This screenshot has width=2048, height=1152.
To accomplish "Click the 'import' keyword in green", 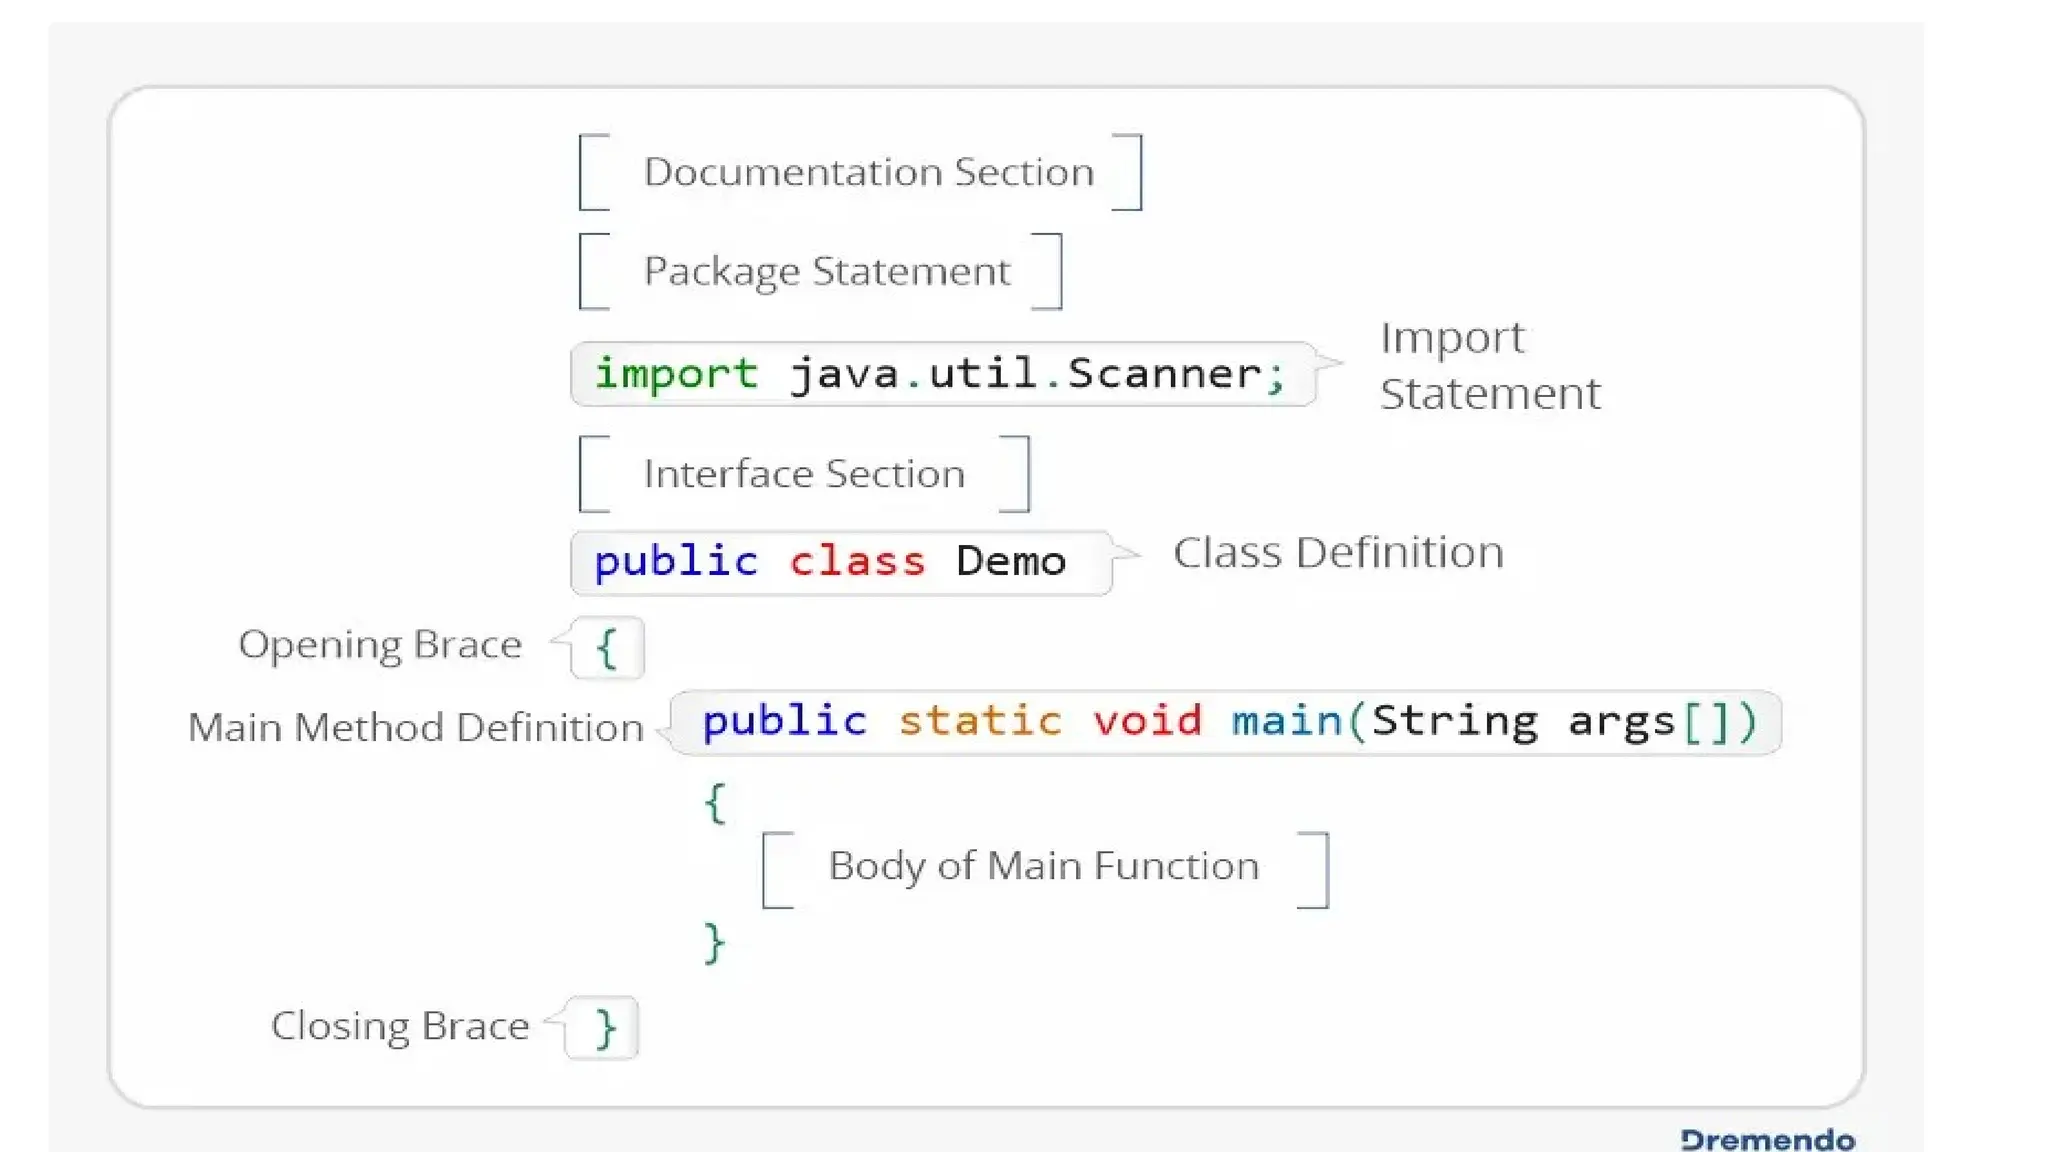I will (676, 374).
